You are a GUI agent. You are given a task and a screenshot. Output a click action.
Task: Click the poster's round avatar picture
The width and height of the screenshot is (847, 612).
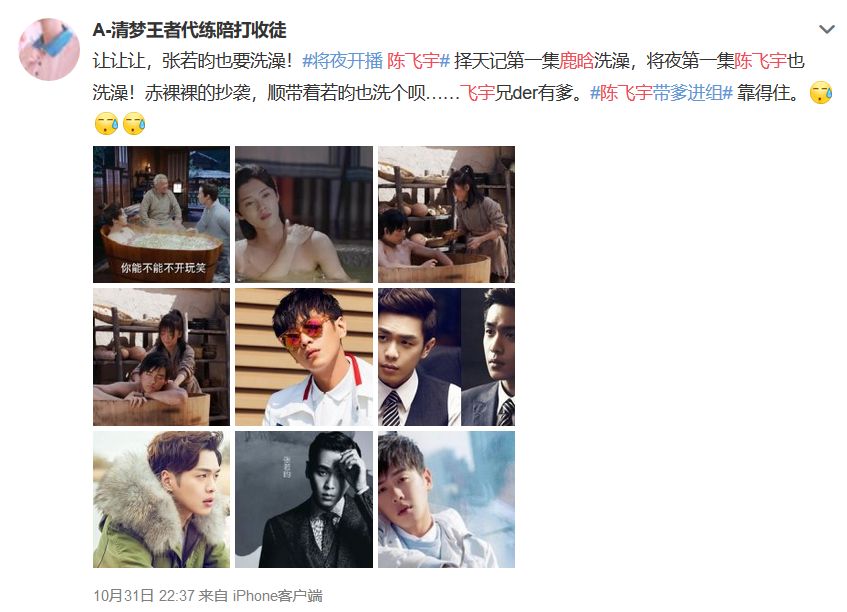[49, 49]
